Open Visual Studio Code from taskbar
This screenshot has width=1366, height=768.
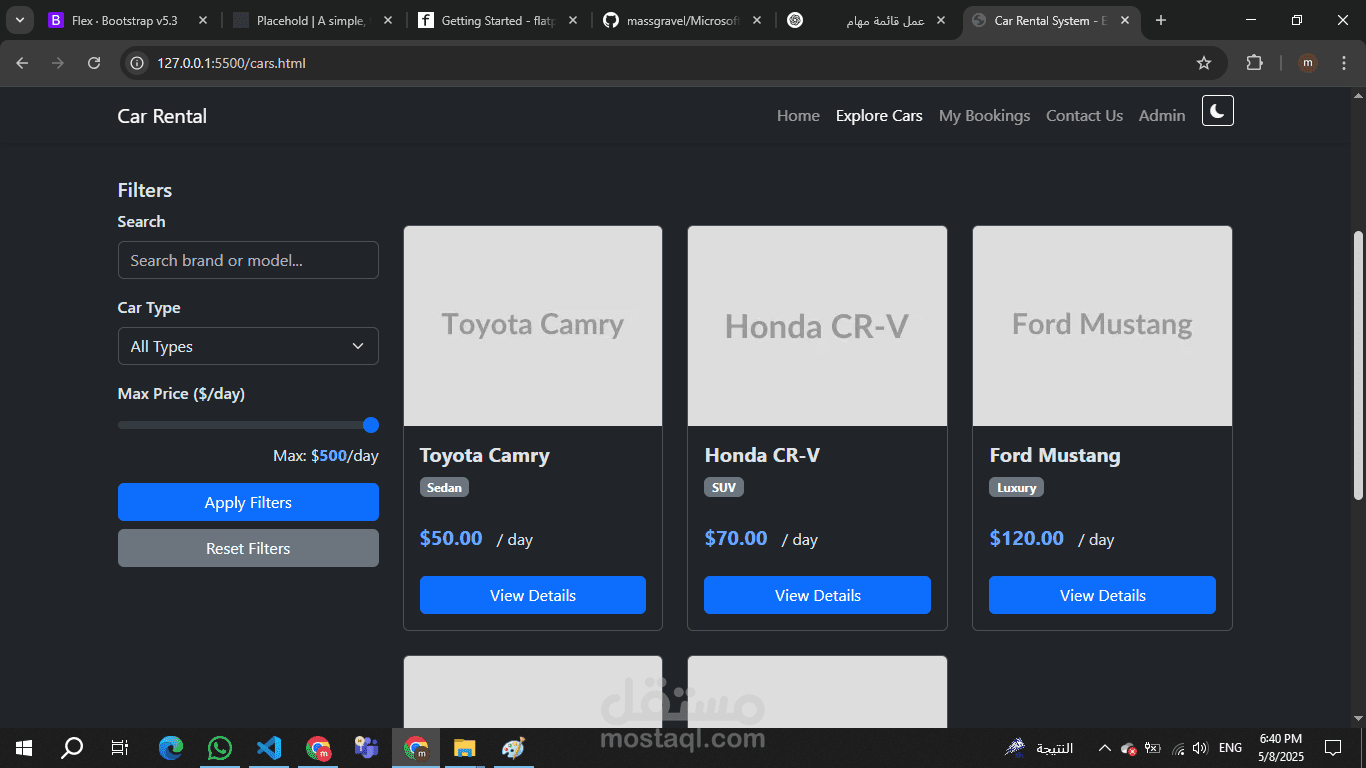click(269, 747)
